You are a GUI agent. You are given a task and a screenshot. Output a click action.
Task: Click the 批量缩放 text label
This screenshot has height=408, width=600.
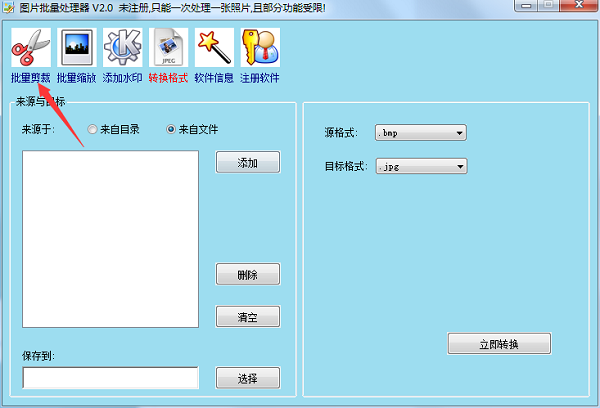pos(77,78)
